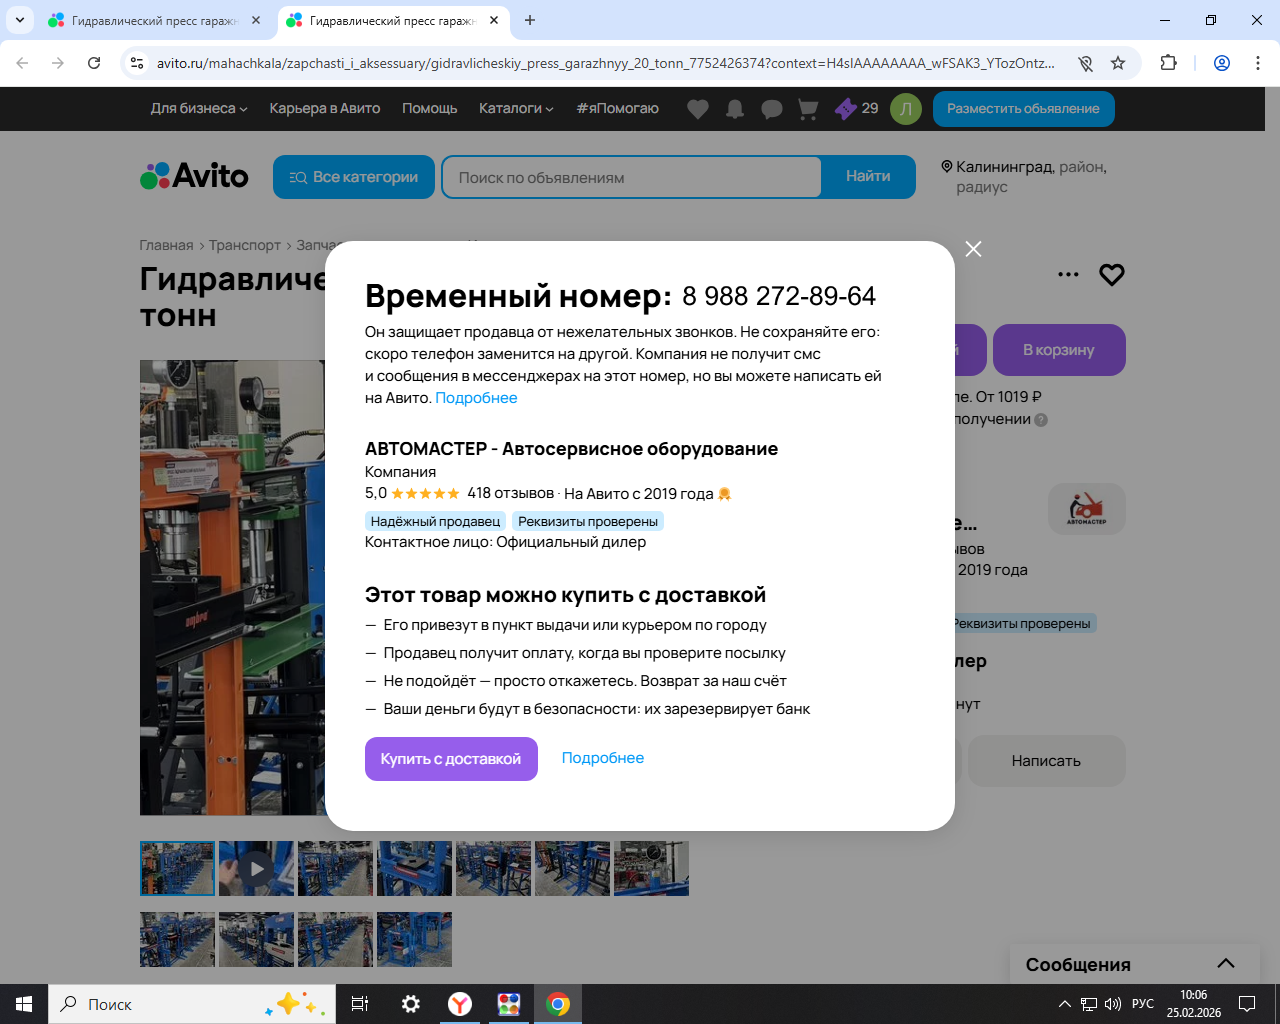Select the third gallery thumbnail in first row

[335, 868]
